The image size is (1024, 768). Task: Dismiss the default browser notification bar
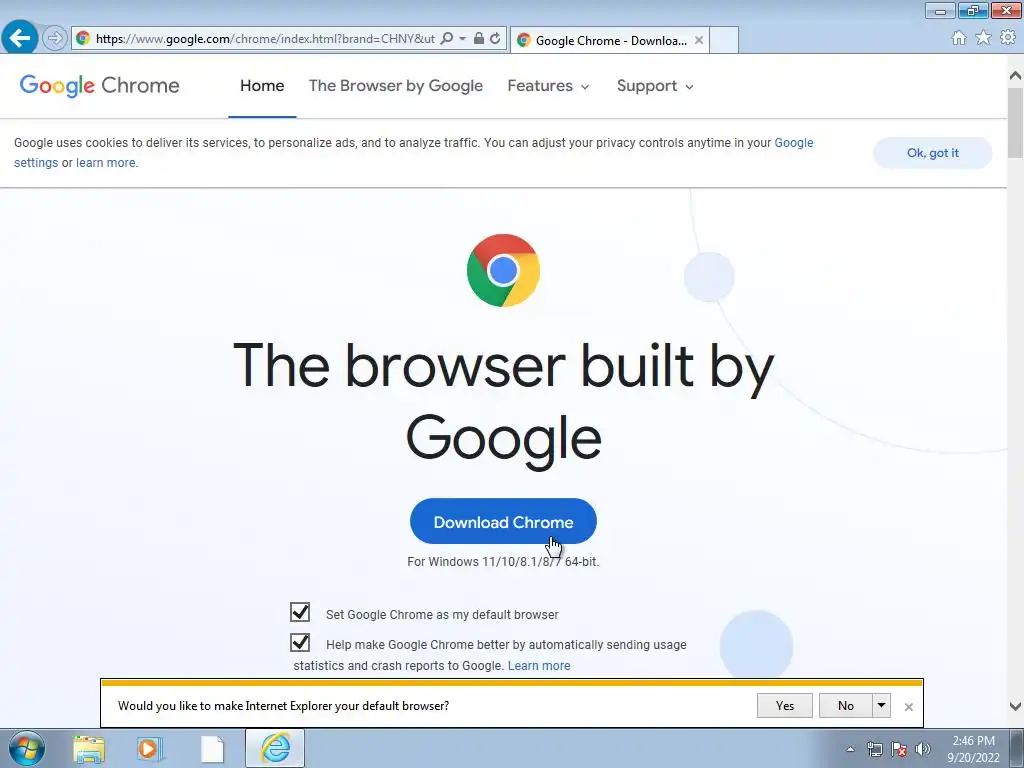pos(908,707)
